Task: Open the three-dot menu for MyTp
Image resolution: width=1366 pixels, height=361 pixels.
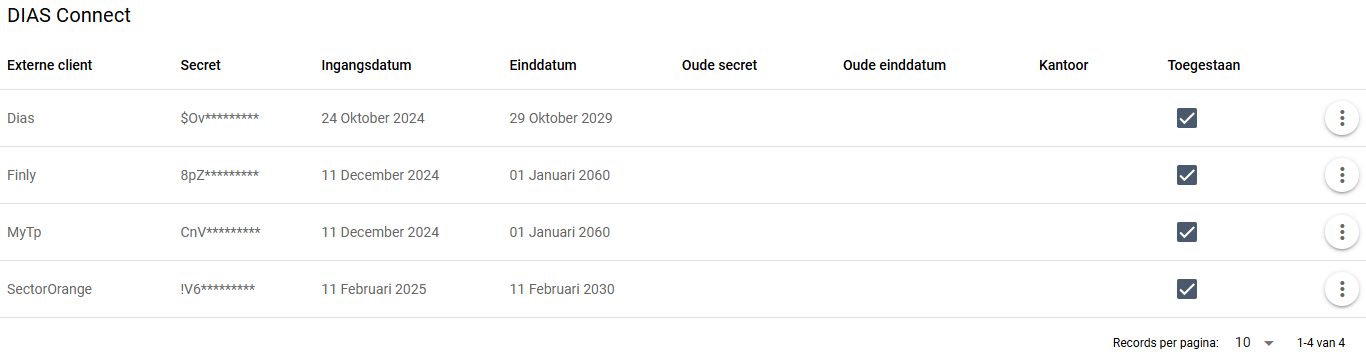Action: pyautogui.click(x=1341, y=232)
